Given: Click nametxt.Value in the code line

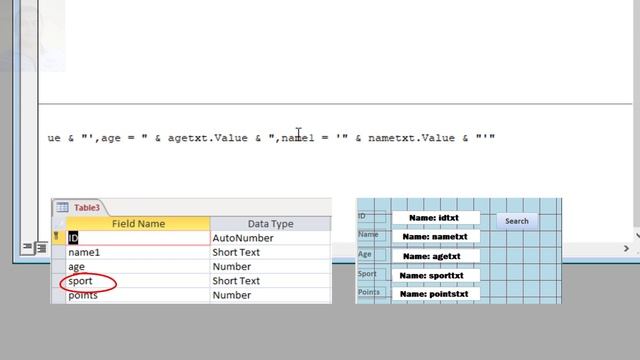Looking at the screenshot, I should click(411, 138).
